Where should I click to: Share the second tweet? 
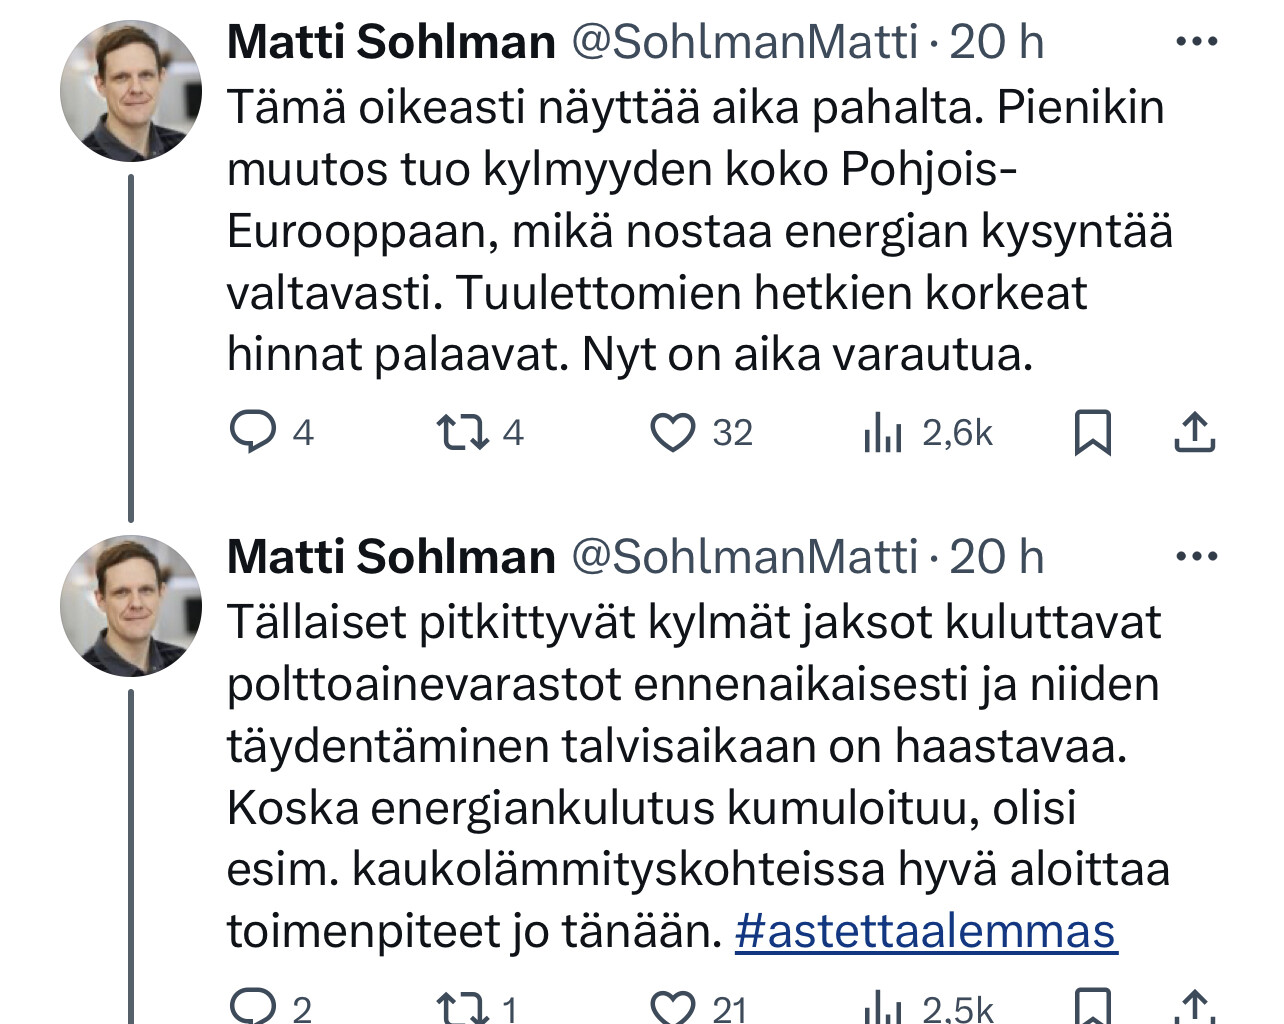coord(1194,1007)
